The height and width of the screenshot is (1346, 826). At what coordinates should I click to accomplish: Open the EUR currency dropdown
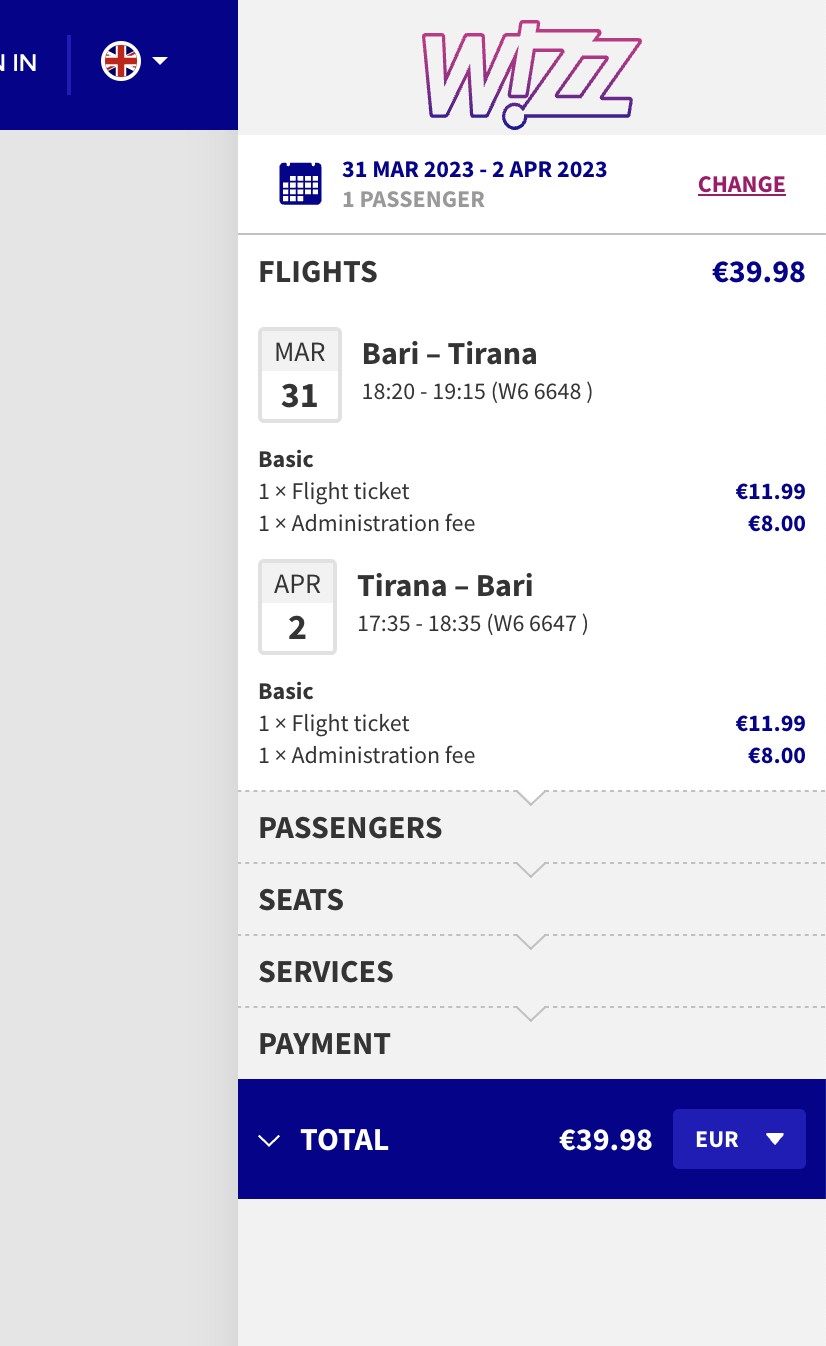point(739,1139)
